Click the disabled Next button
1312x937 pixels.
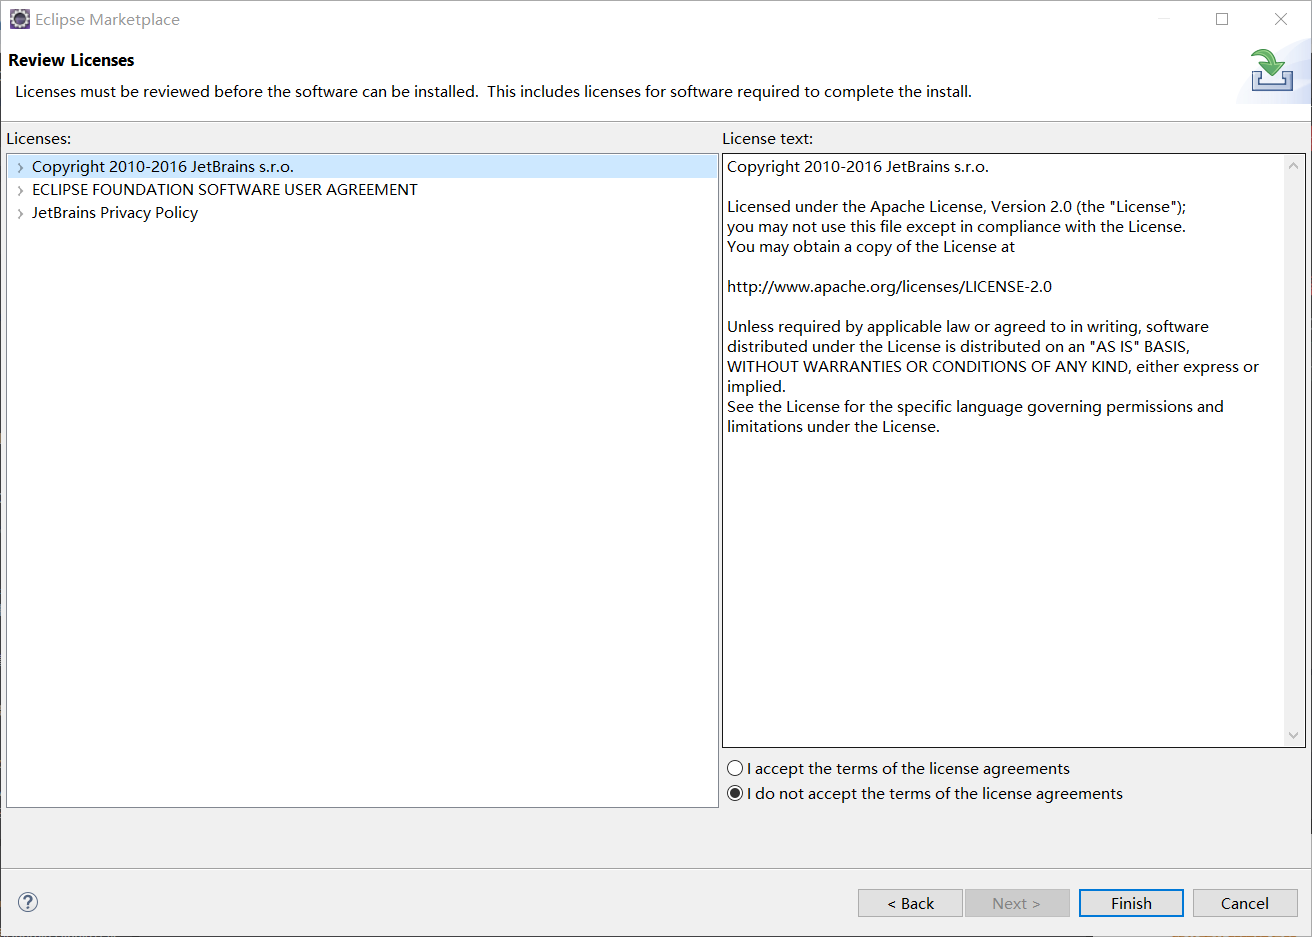[1017, 903]
